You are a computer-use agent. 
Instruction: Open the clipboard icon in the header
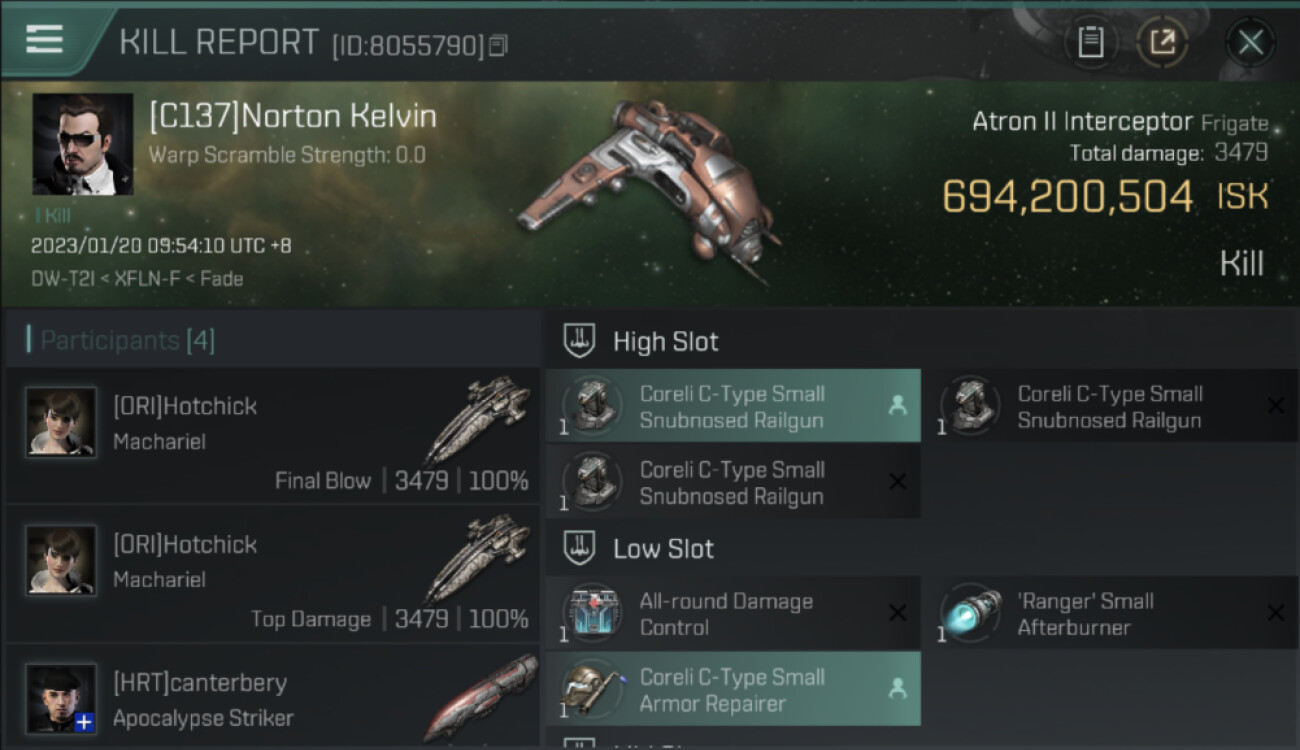(1090, 42)
